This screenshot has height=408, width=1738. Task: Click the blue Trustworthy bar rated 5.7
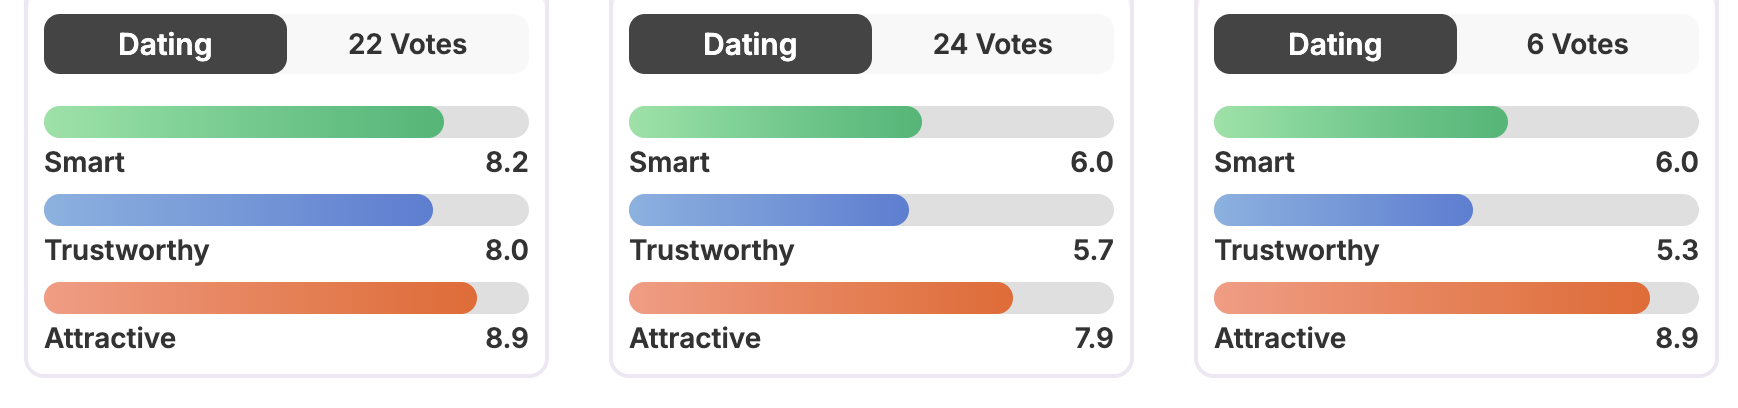[x=768, y=210]
